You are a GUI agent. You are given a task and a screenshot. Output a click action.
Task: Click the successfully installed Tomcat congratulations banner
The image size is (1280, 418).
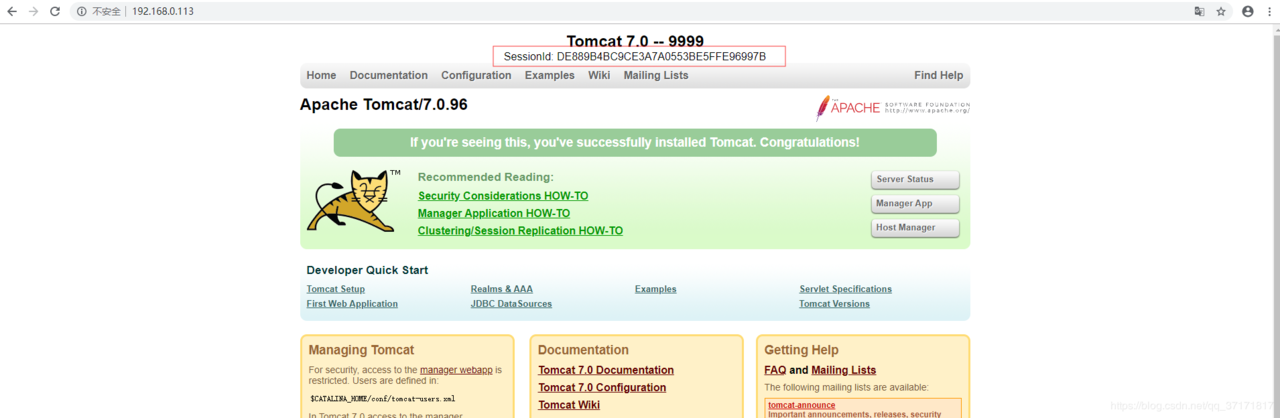635,143
